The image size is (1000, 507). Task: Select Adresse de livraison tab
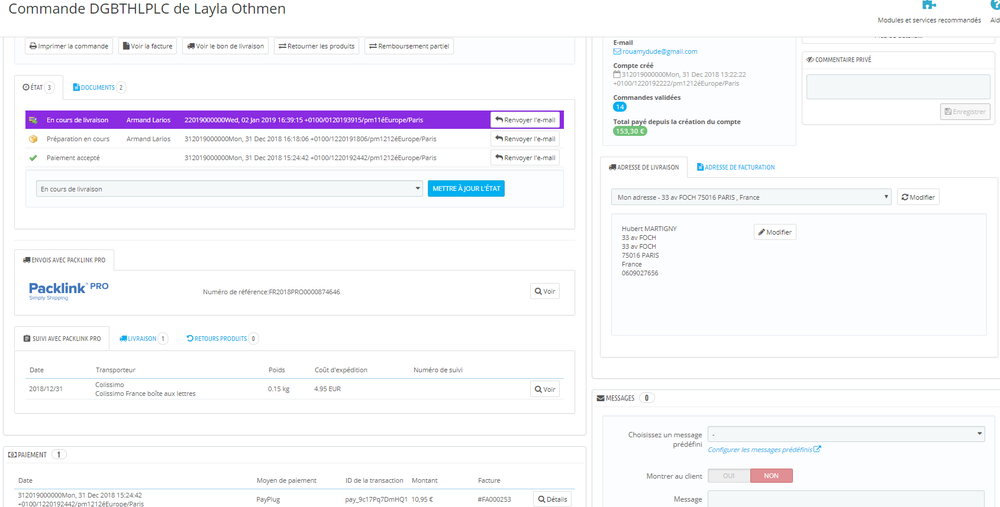[x=644, y=167]
